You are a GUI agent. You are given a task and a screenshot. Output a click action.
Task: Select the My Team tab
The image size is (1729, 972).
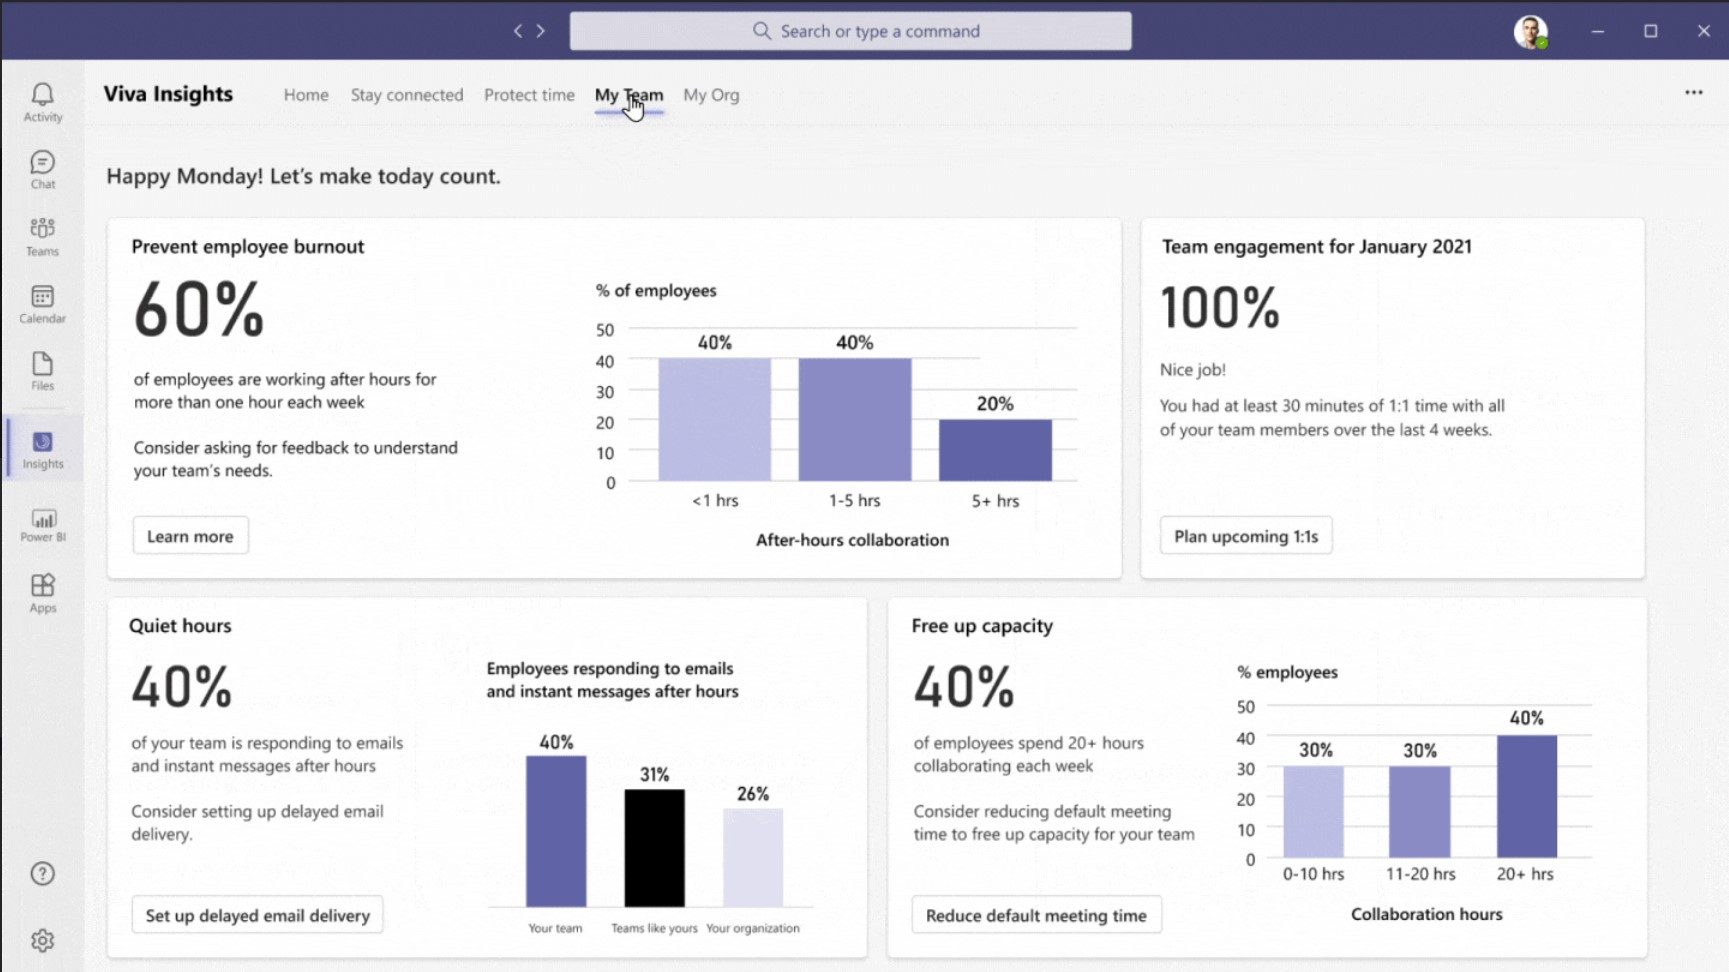(x=629, y=95)
